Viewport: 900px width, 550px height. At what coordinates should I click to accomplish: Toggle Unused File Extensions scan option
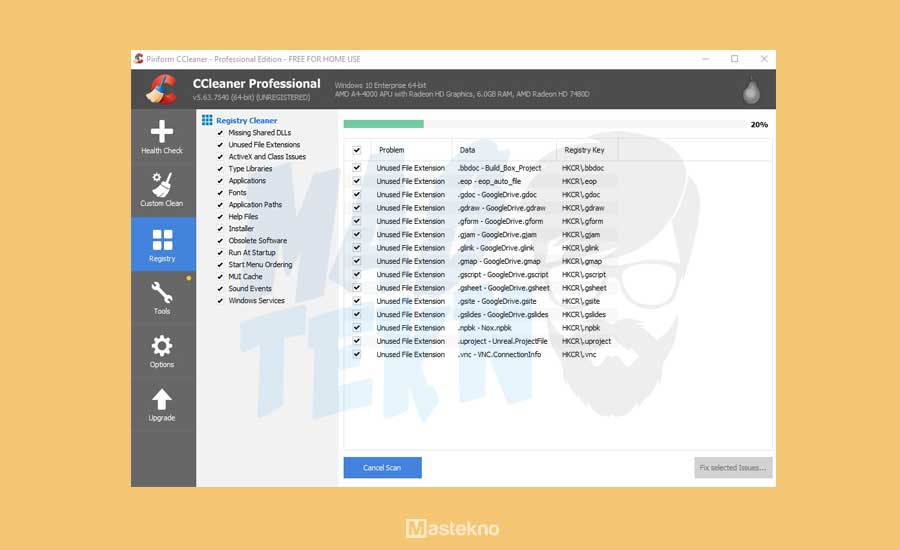click(x=220, y=145)
